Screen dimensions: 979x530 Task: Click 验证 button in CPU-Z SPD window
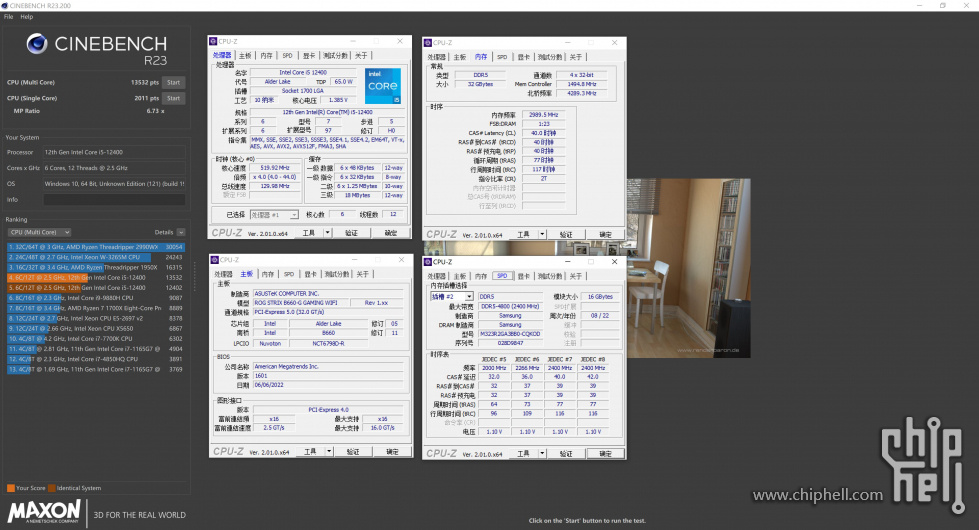click(566, 453)
